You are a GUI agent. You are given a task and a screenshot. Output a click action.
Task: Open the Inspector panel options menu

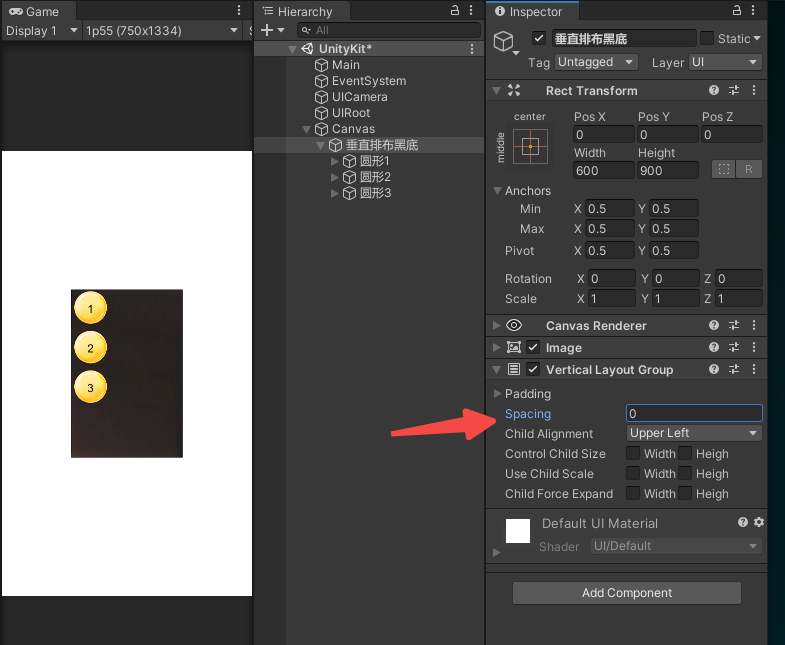click(x=753, y=10)
